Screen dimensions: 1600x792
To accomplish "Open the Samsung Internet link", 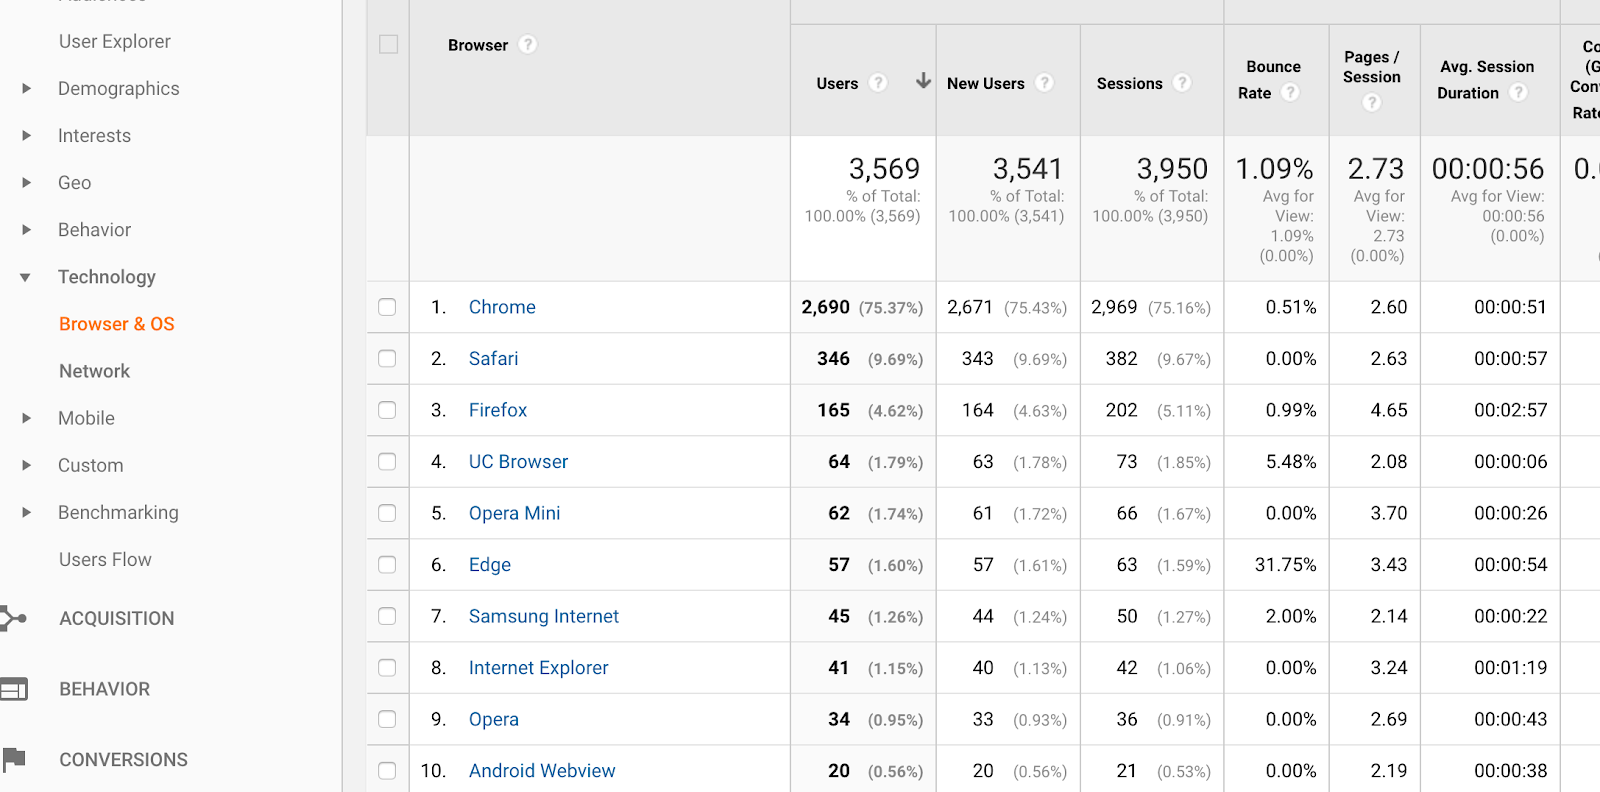I will point(543,616).
